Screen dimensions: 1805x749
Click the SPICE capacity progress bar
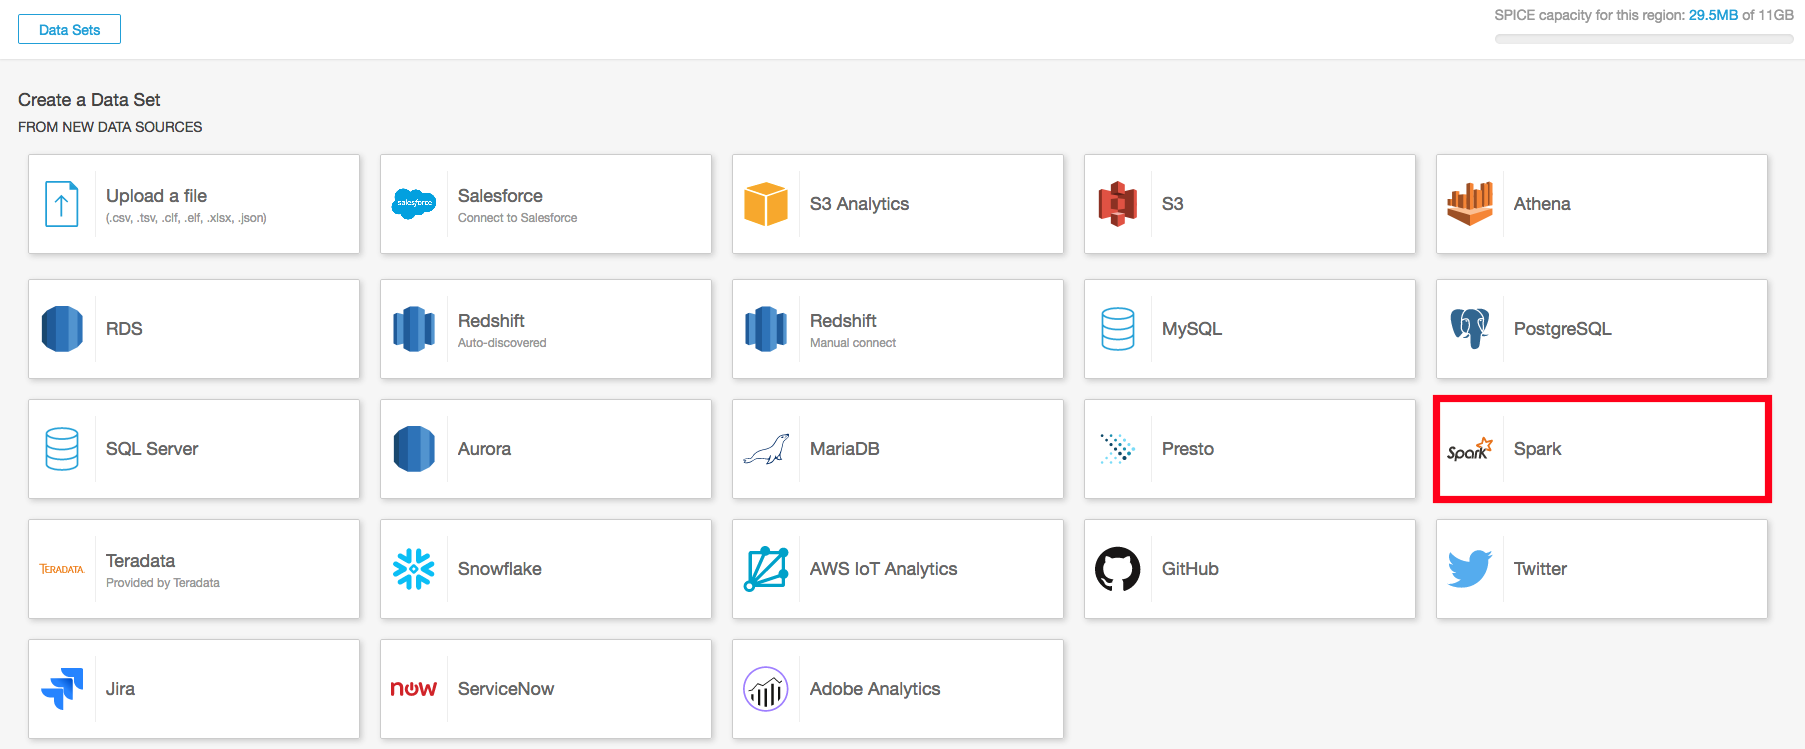pyautogui.click(x=1644, y=39)
